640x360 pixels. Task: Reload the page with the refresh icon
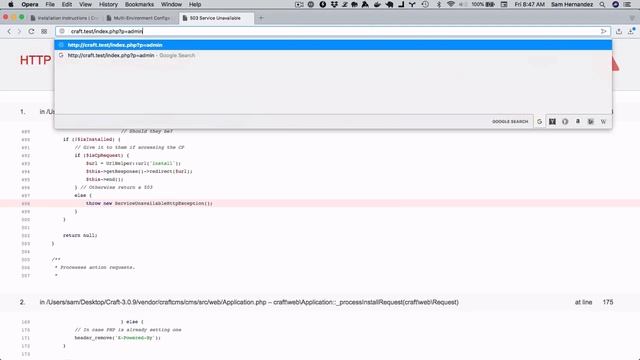(x=31, y=31)
